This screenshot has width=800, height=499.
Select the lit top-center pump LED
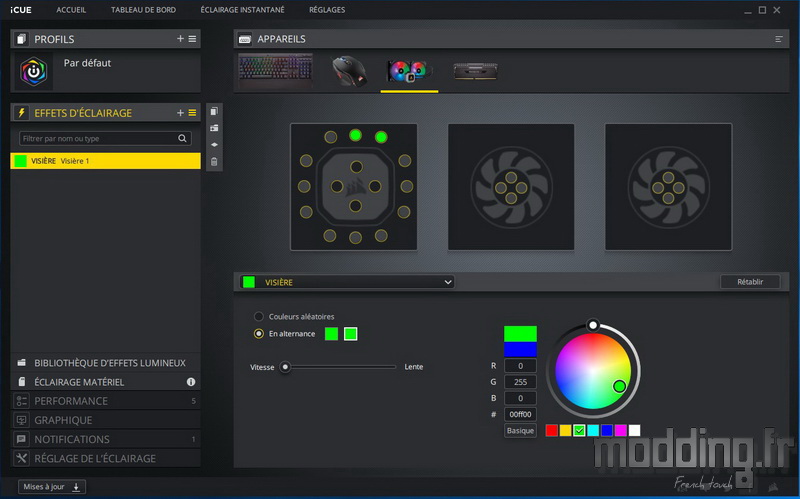(356, 135)
